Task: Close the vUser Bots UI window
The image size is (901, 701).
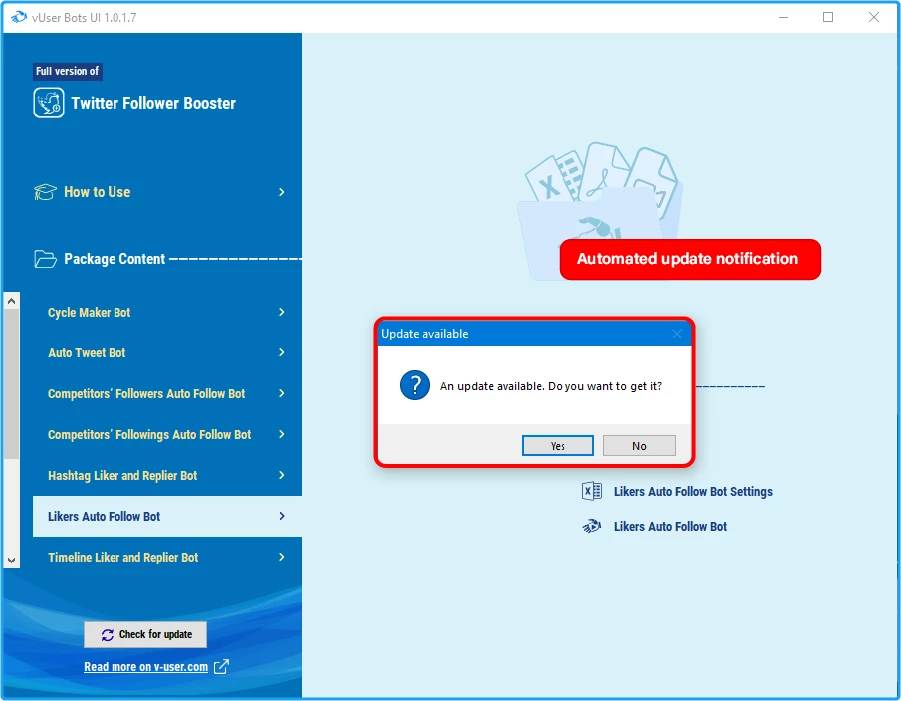Action: tap(873, 17)
